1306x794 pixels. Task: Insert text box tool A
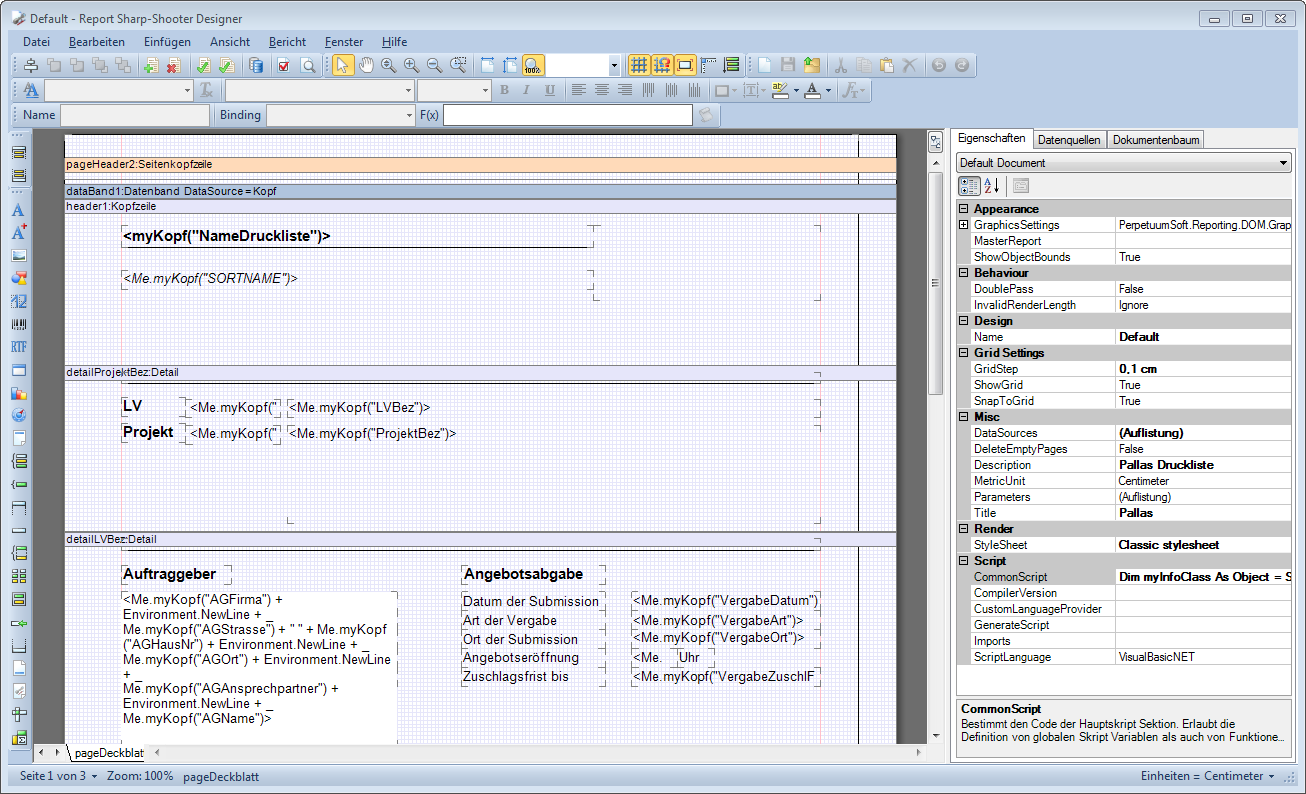(19, 210)
